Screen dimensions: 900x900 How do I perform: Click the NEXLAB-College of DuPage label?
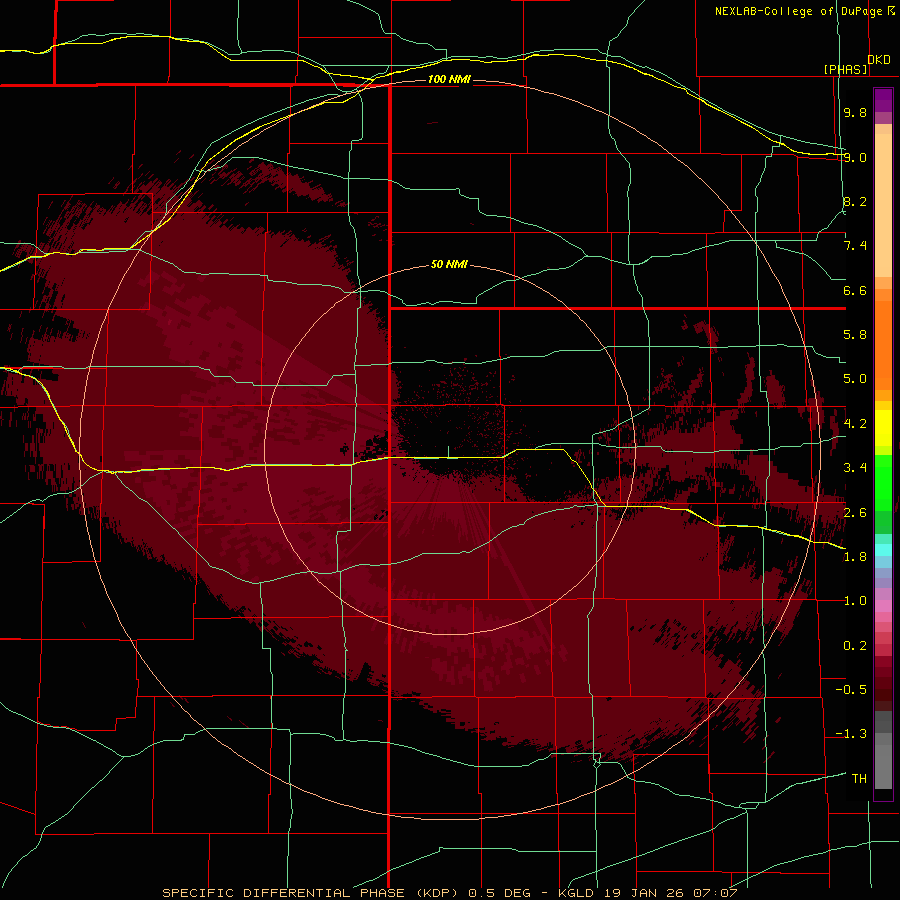[x=798, y=11]
